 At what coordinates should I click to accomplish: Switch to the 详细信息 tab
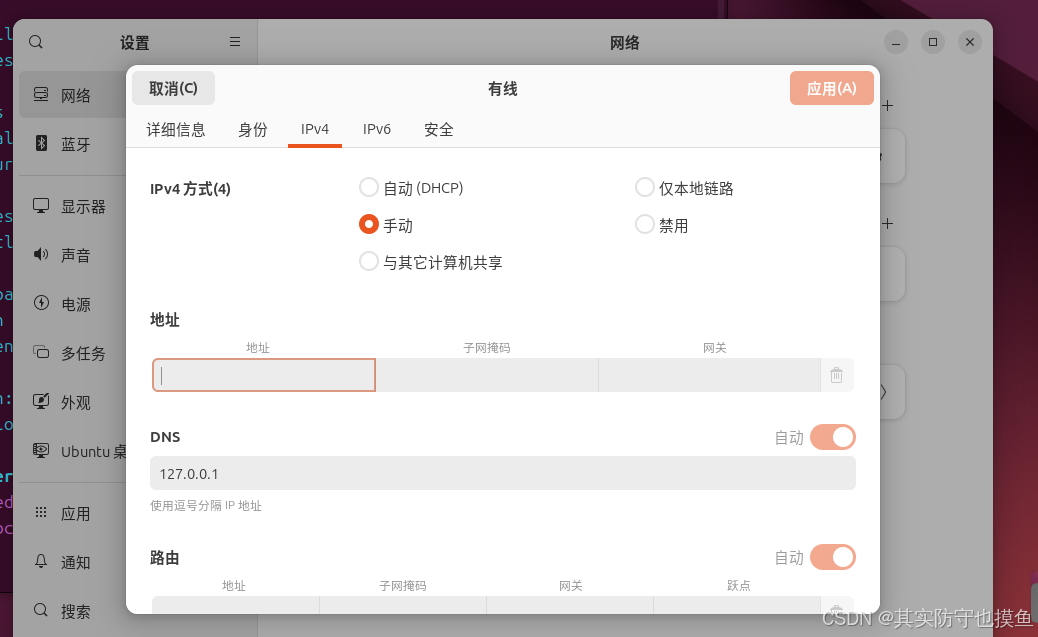click(175, 129)
